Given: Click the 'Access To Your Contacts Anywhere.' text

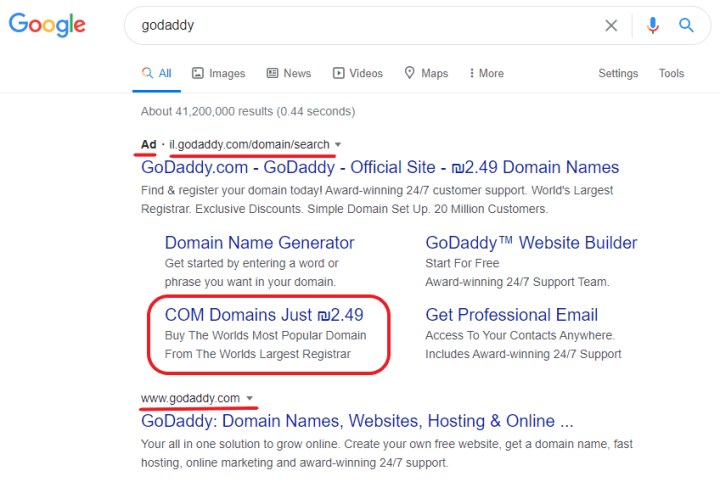Looking at the screenshot, I should (x=520, y=335).
